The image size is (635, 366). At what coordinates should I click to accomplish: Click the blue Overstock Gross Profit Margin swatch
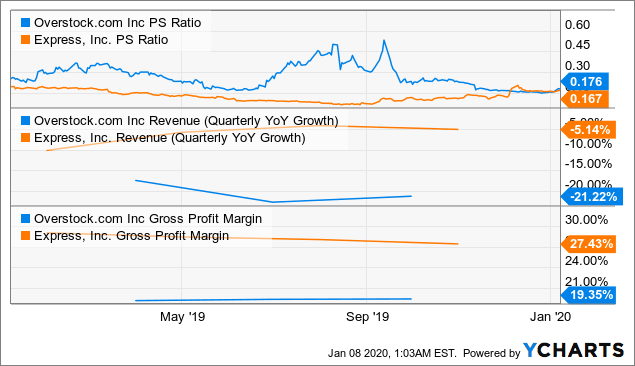coord(26,219)
